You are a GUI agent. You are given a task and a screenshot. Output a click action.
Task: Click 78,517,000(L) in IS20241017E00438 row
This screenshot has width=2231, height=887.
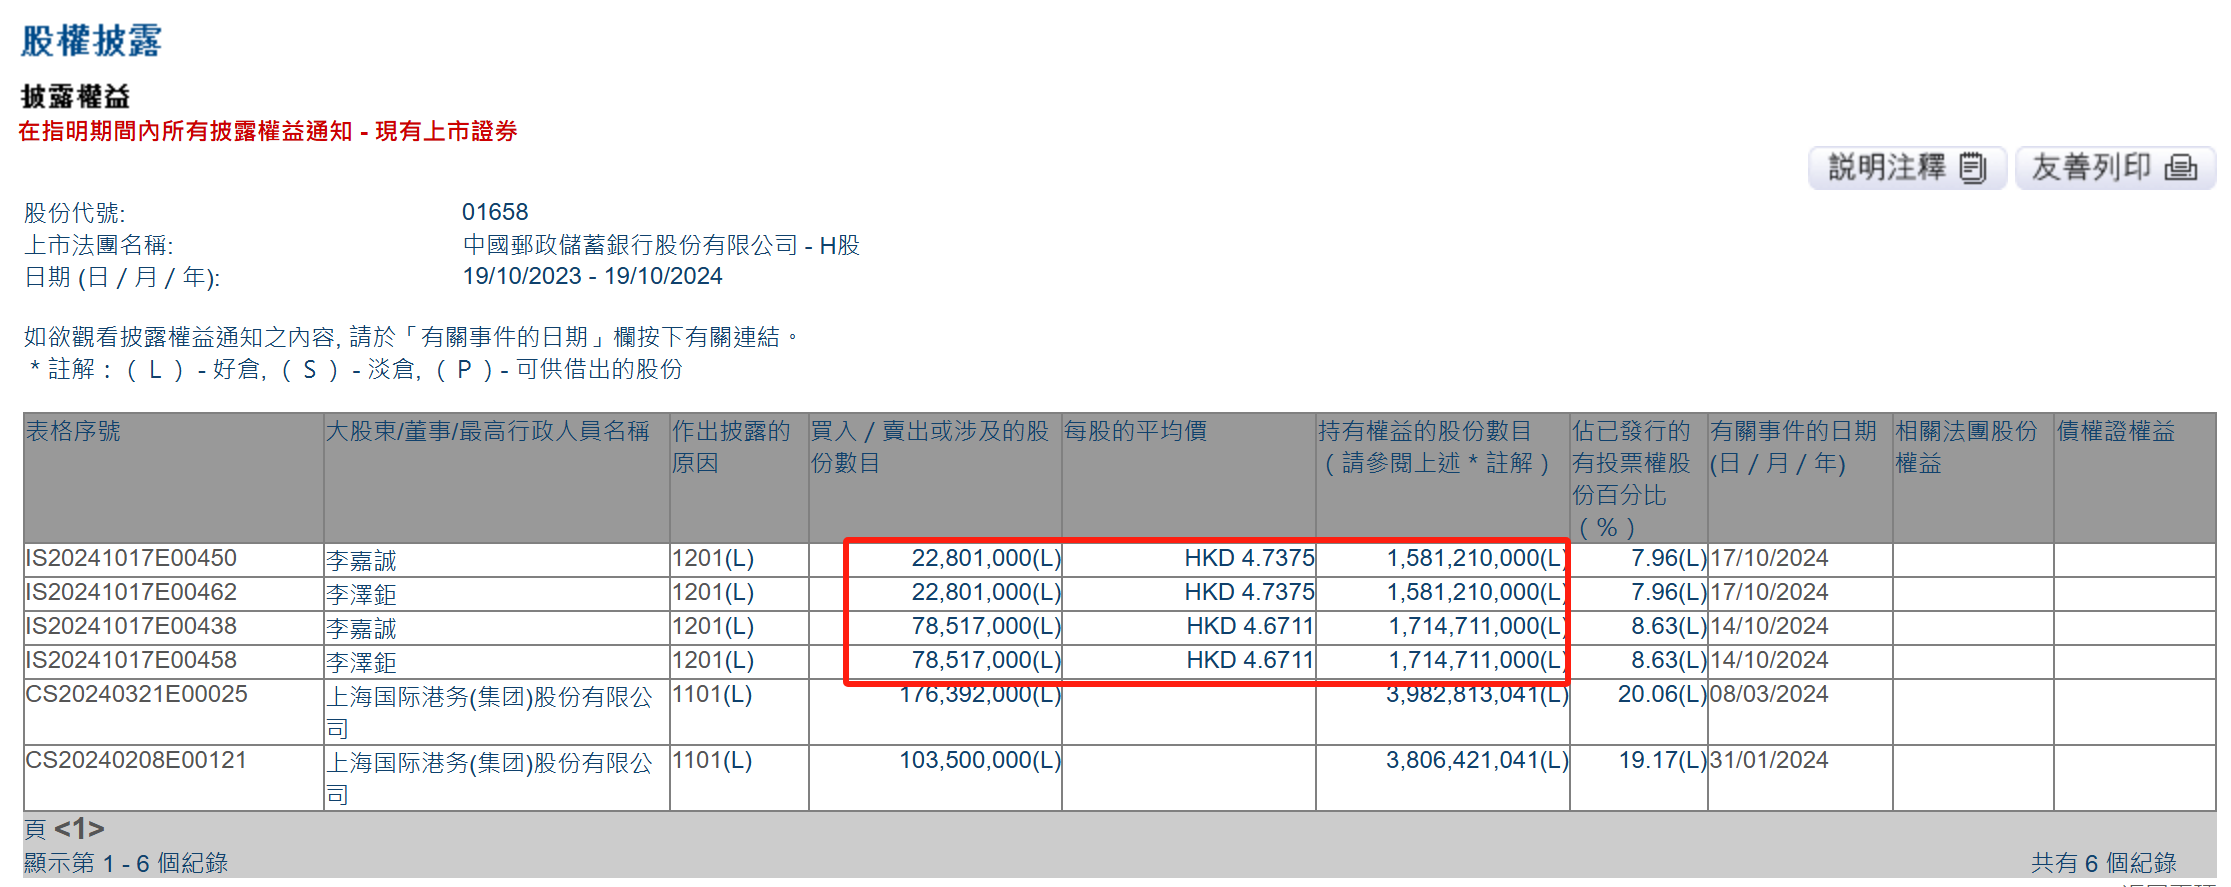986,626
